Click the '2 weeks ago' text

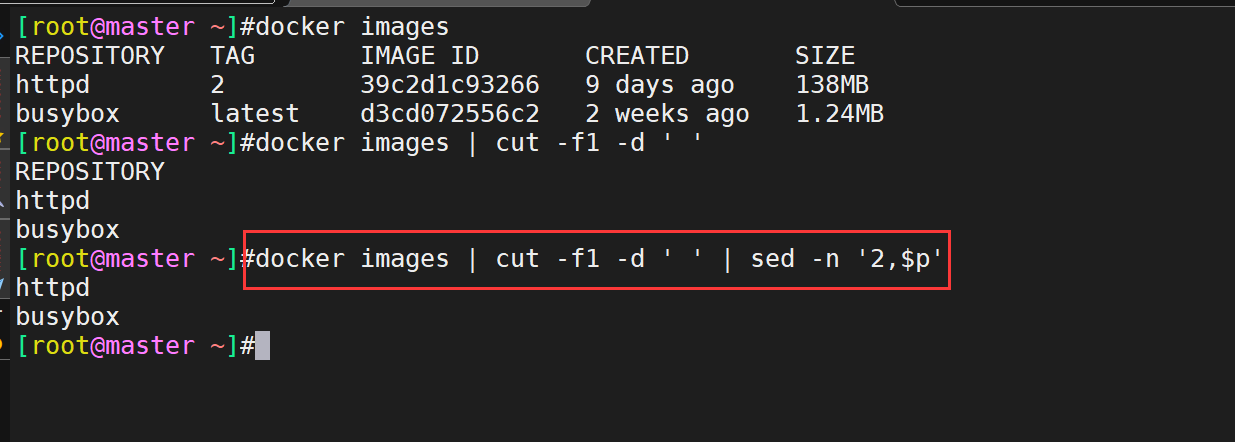pyautogui.click(x=667, y=113)
